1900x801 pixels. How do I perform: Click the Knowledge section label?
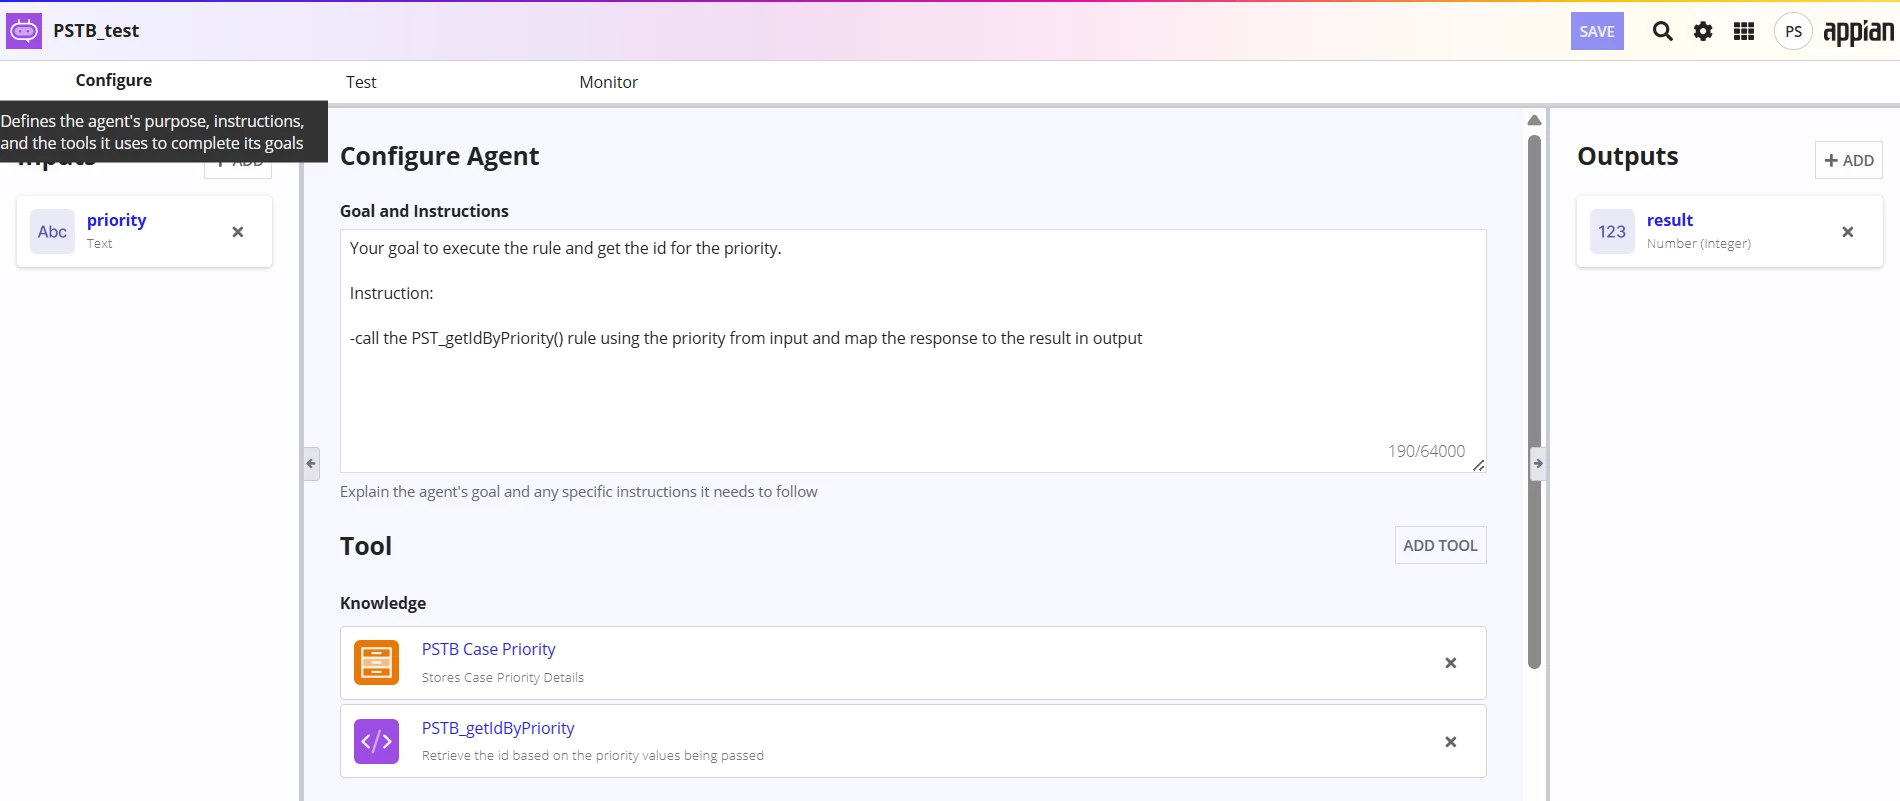coord(383,603)
